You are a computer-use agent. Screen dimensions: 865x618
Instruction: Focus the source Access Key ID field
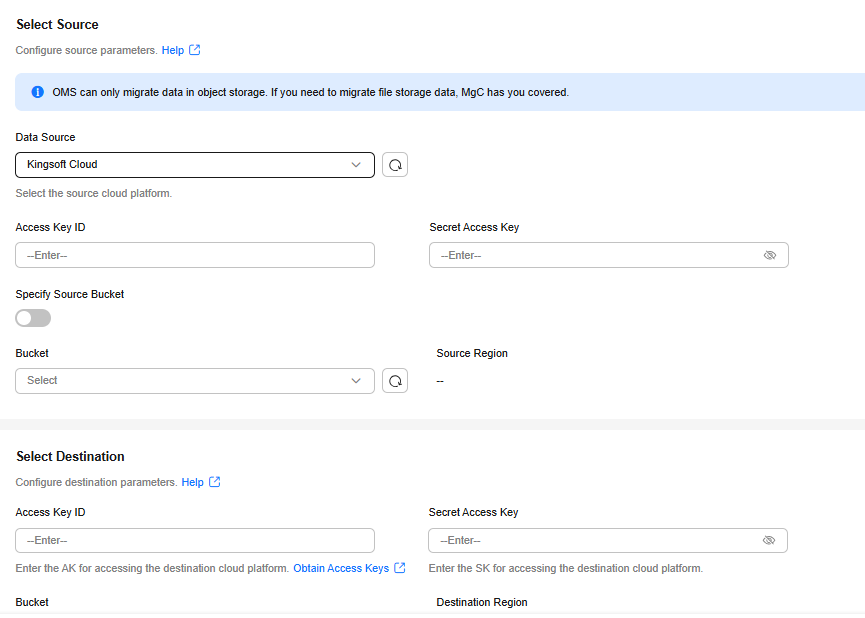click(x=195, y=255)
